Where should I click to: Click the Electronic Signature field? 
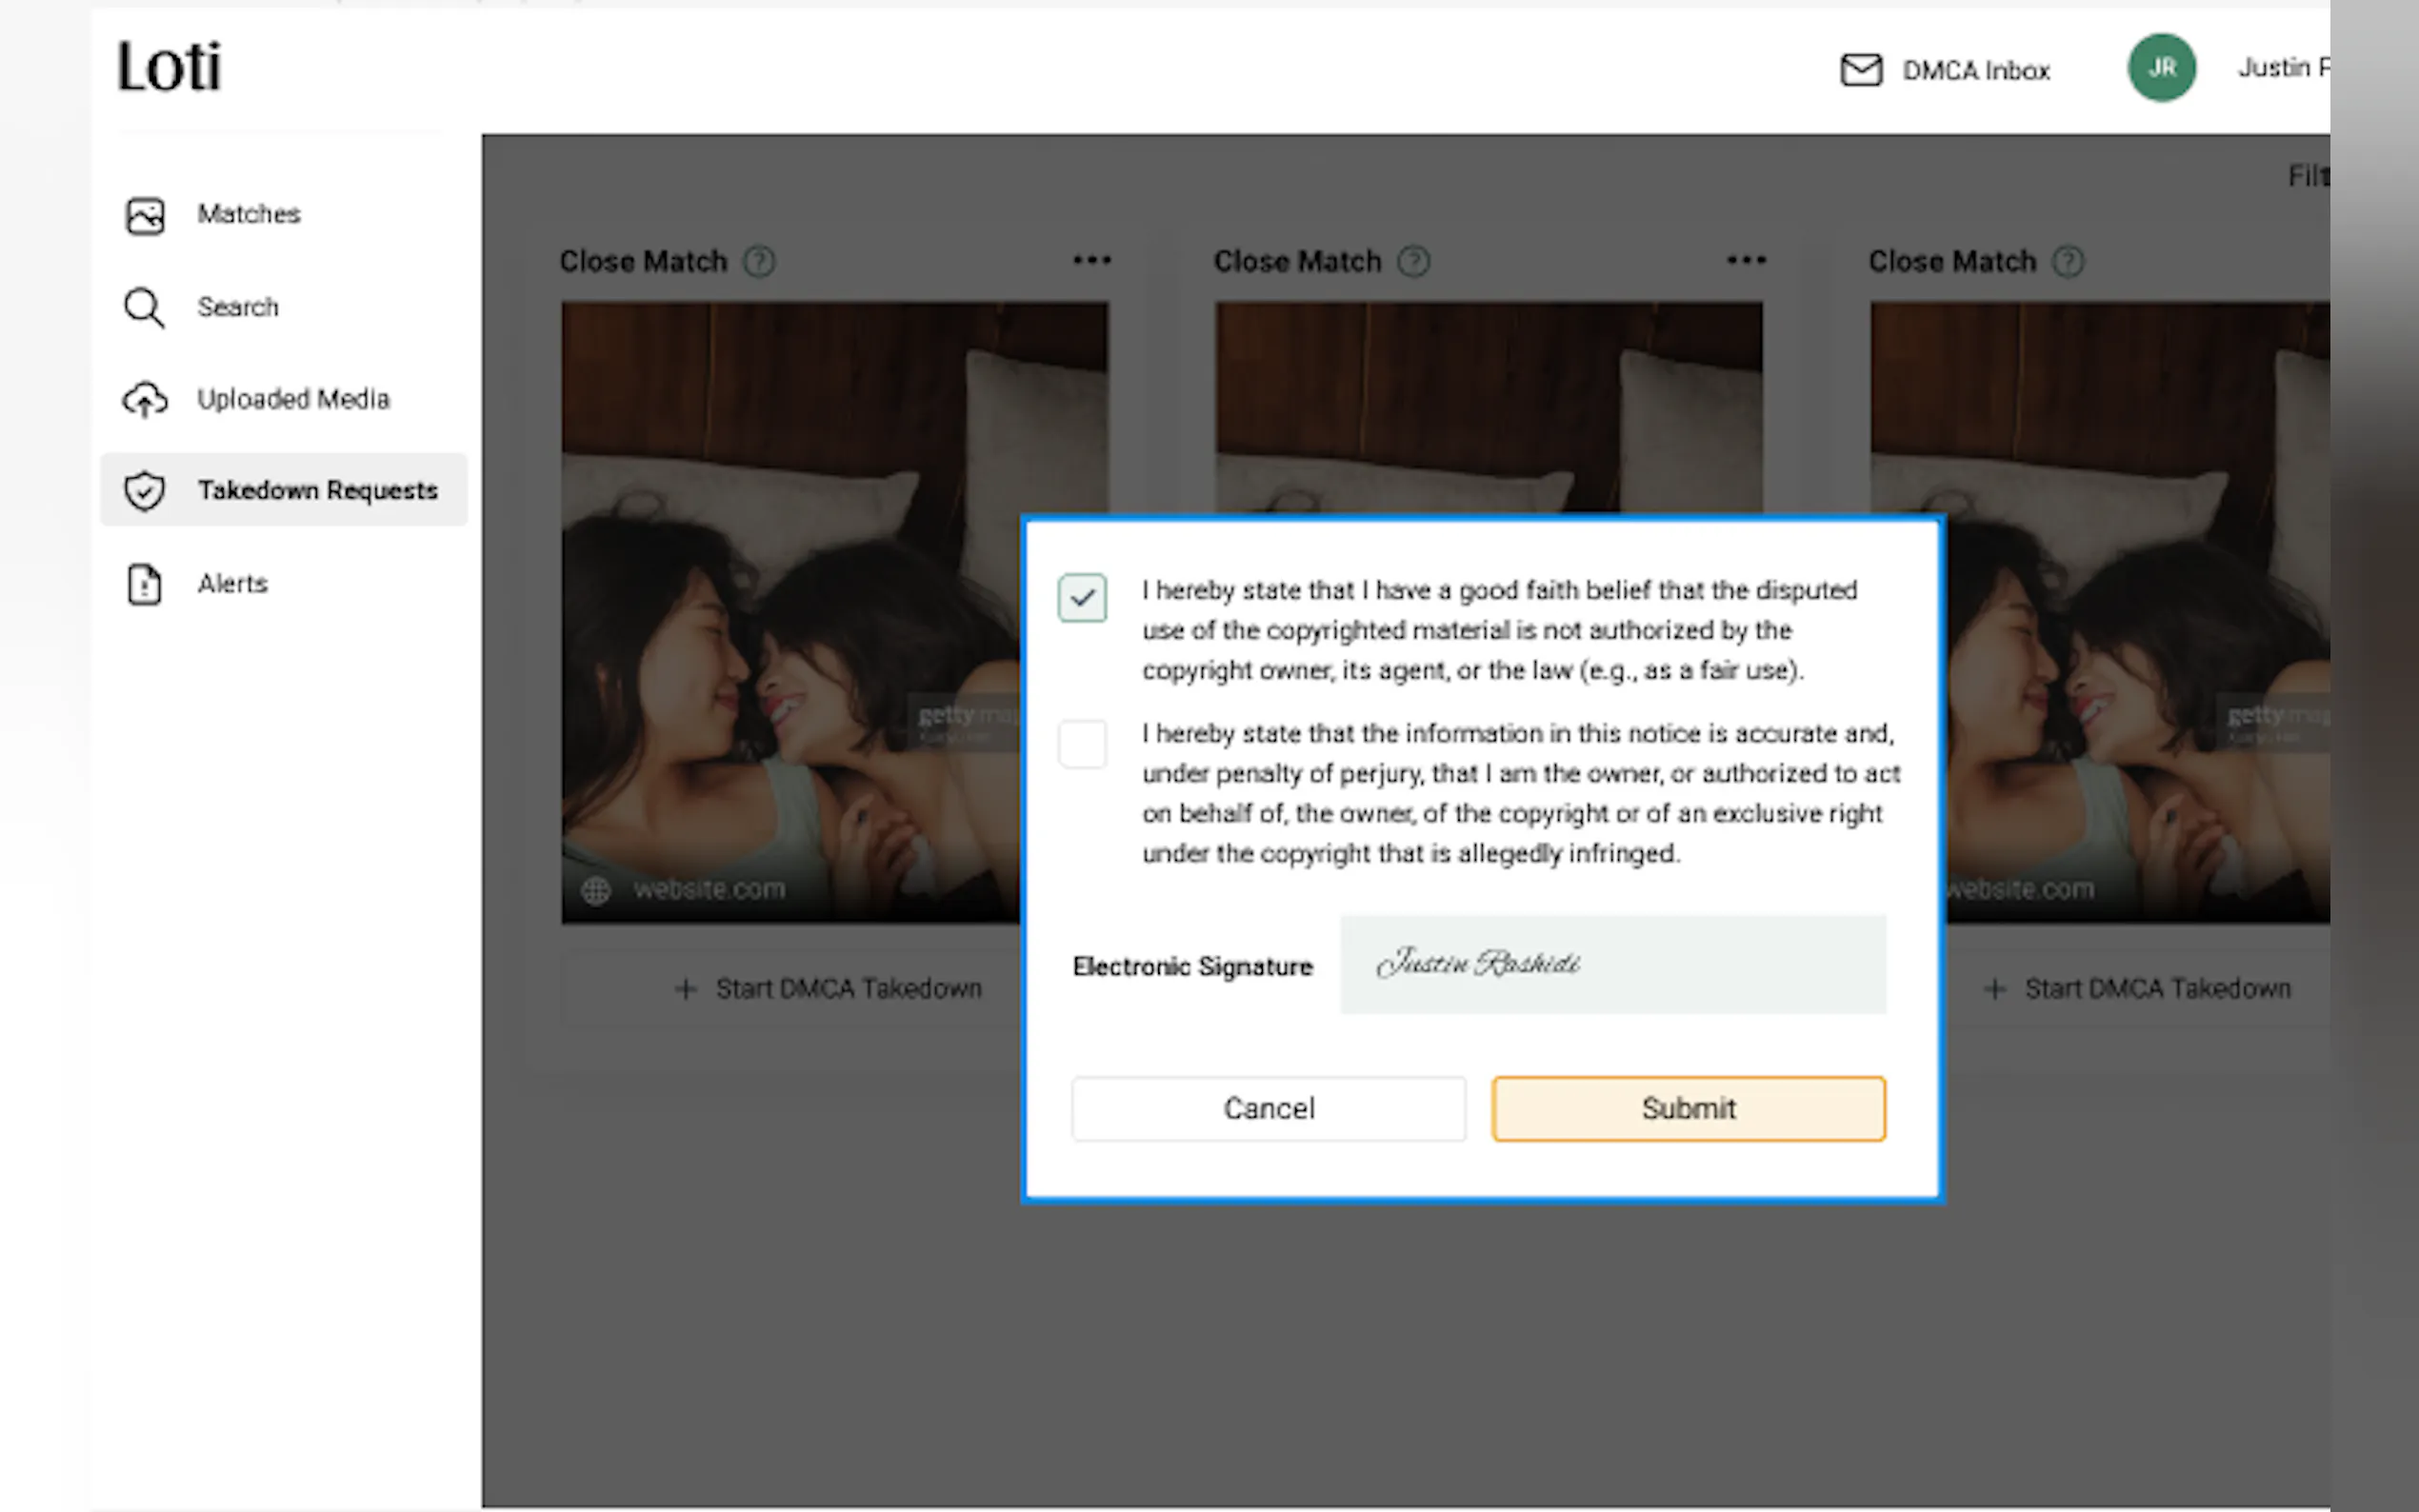1612,964
